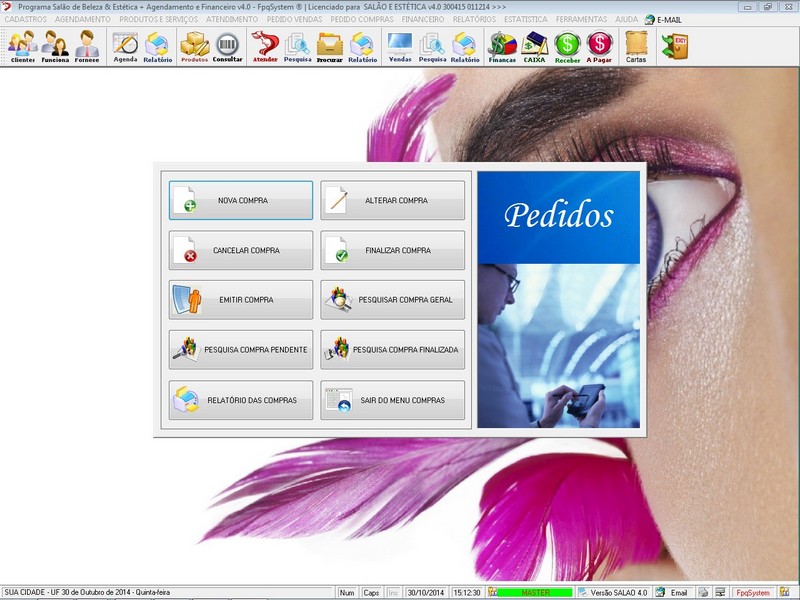Viewport: 800px width, 600px height.
Task: Open the Produtos boxes icon
Action: (194, 46)
